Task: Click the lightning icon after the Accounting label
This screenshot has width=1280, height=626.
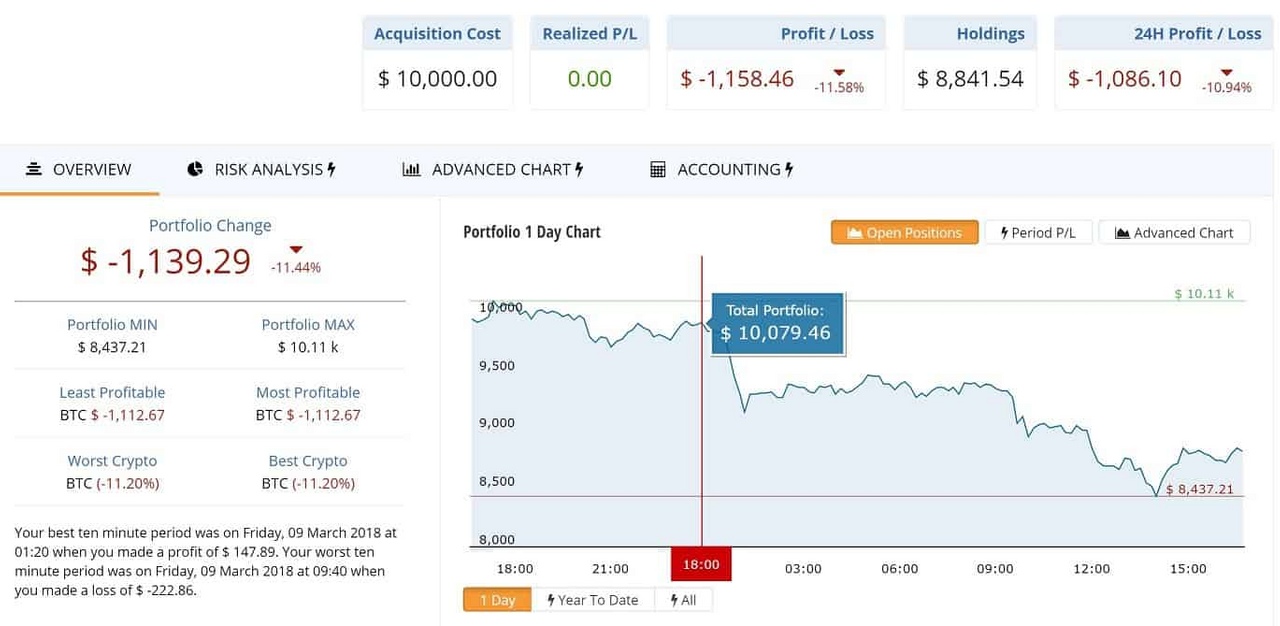Action: click(x=789, y=169)
